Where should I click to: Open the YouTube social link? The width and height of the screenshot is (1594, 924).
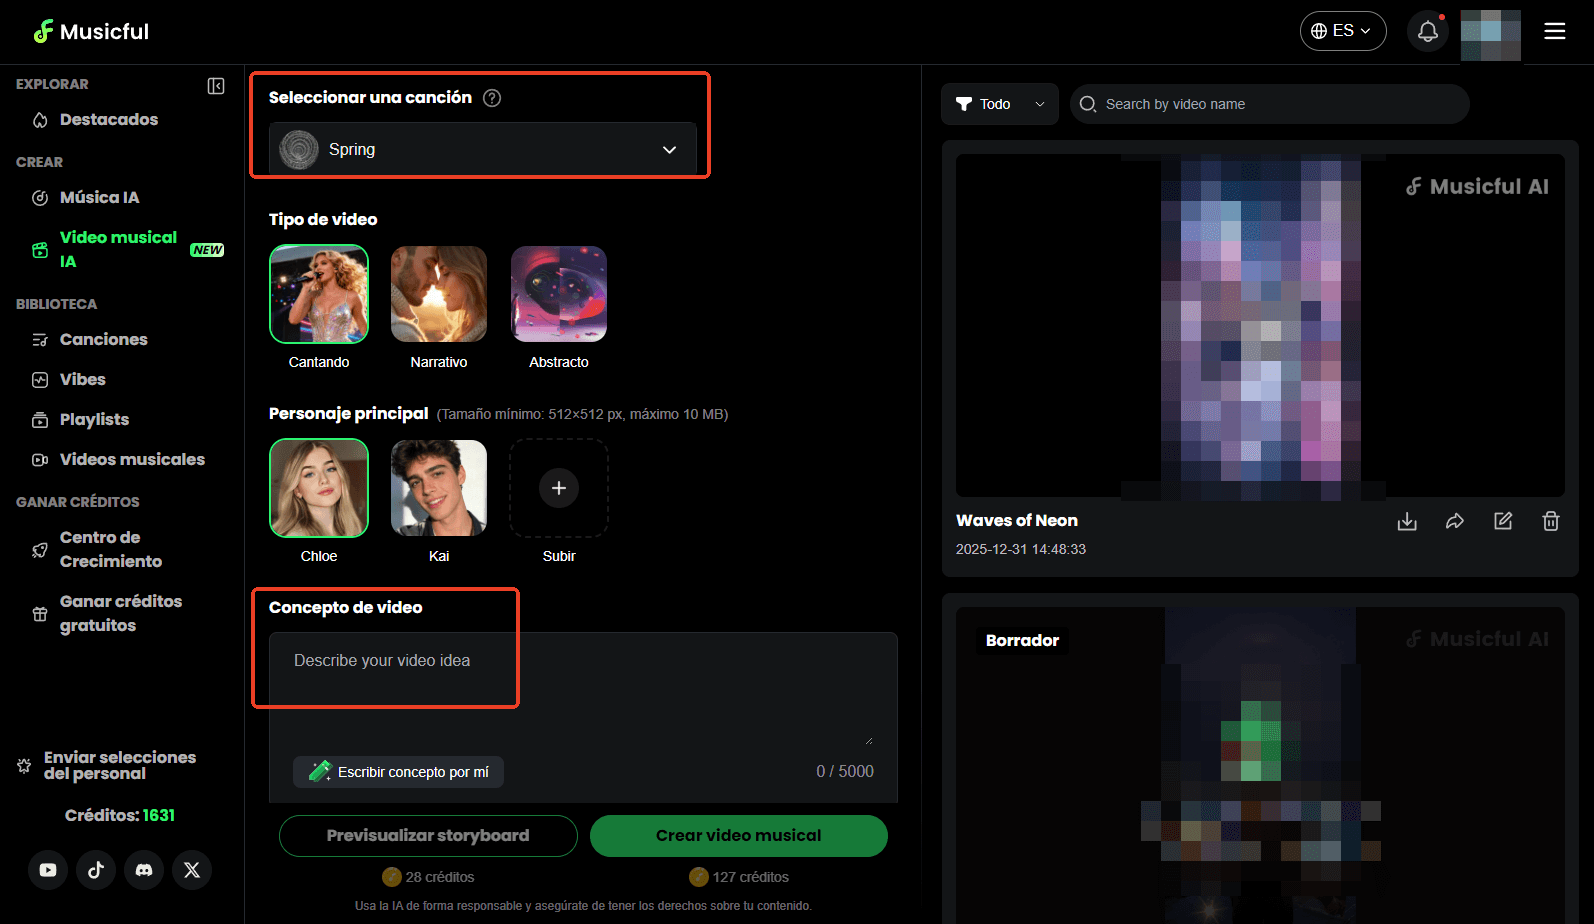pyautogui.click(x=48, y=870)
